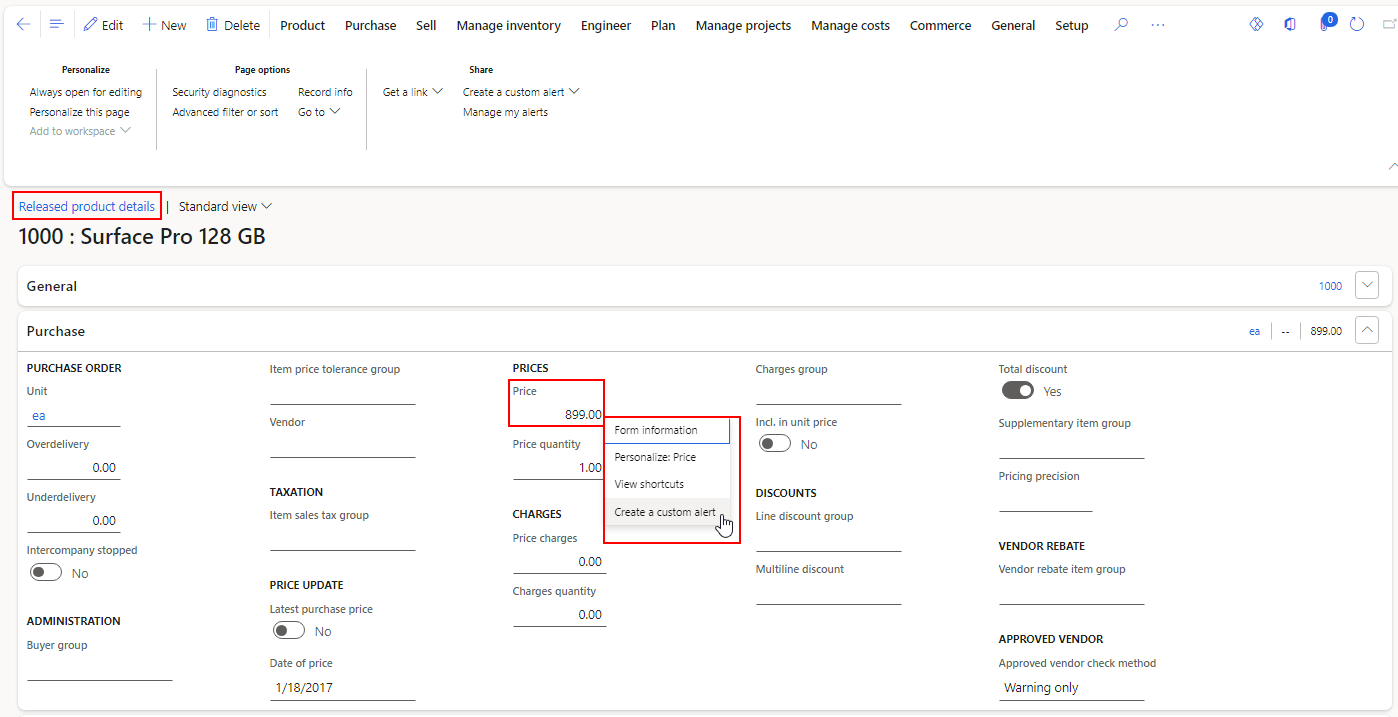Open the Manage costs menu
Image resolution: width=1398 pixels, height=717 pixels.
850,25
